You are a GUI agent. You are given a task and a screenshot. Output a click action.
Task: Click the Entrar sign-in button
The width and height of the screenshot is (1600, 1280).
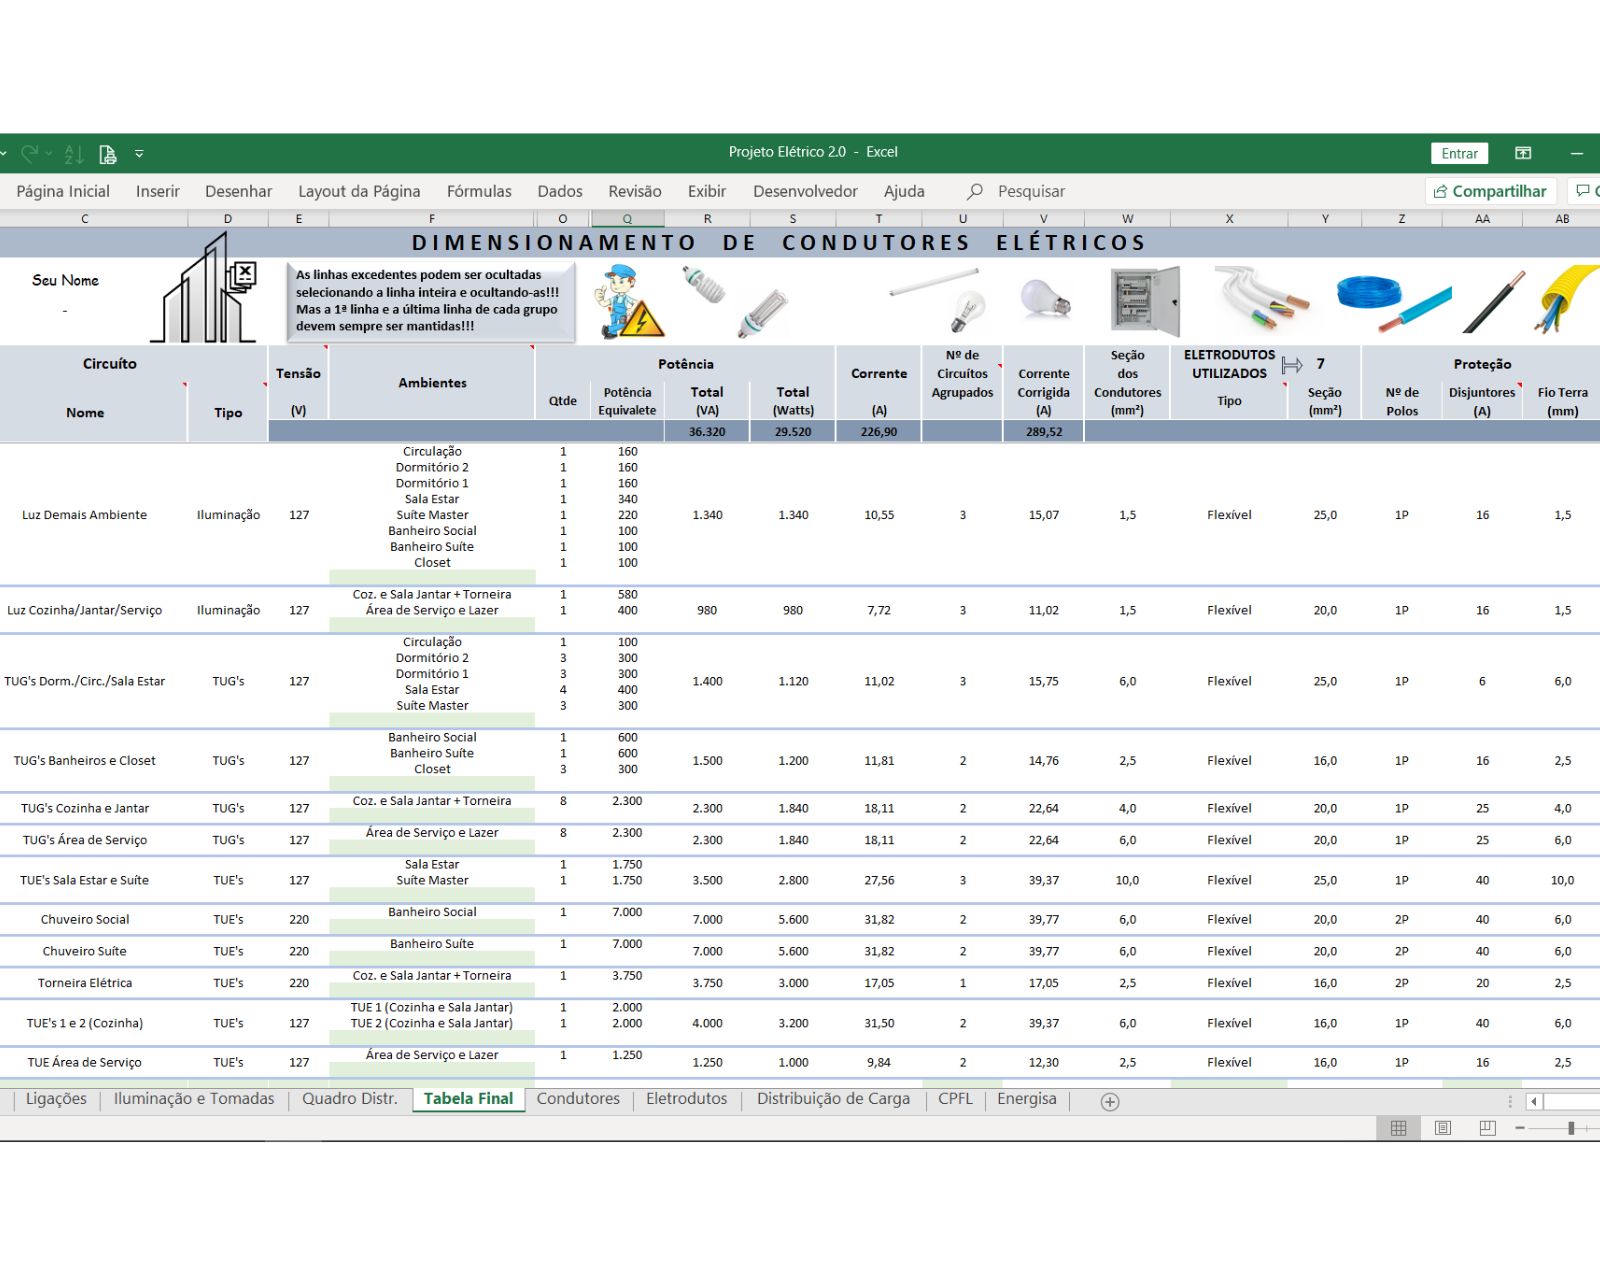coord(1459,153)
